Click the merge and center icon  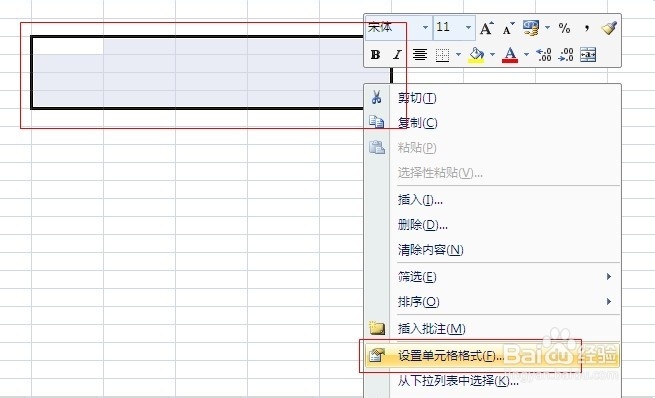point(588,55)
